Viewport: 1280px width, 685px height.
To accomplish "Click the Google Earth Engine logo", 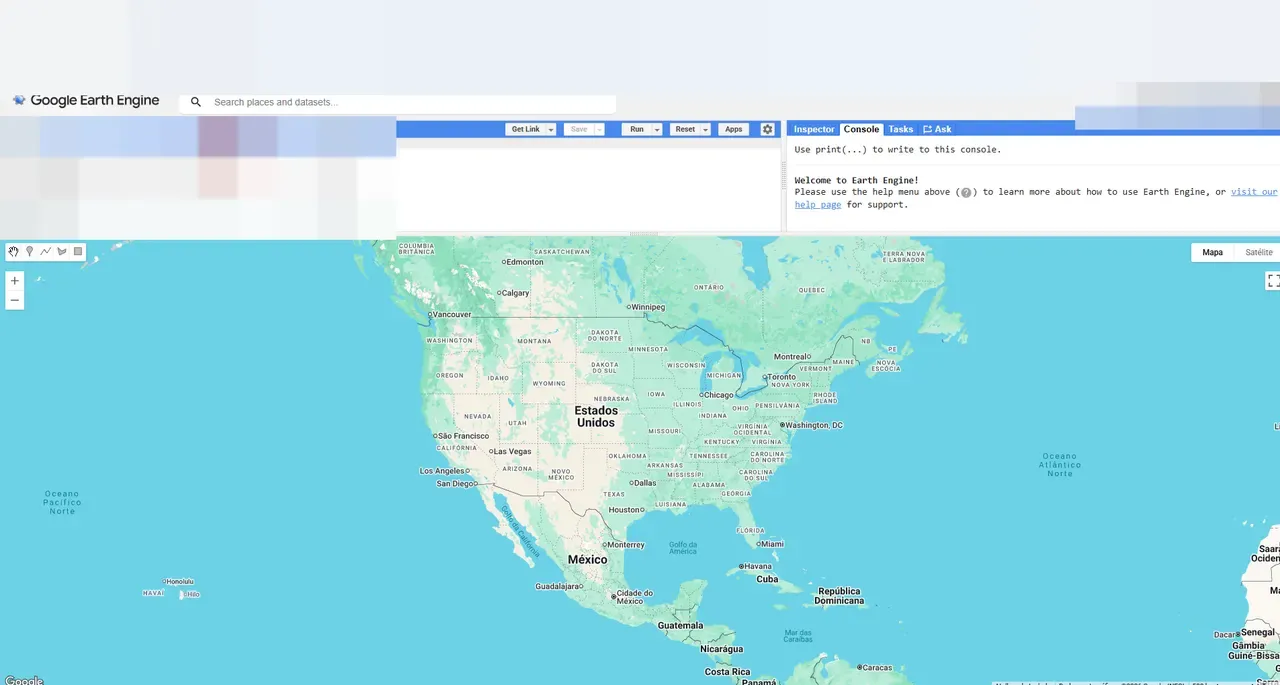I will tap(86, 101).
